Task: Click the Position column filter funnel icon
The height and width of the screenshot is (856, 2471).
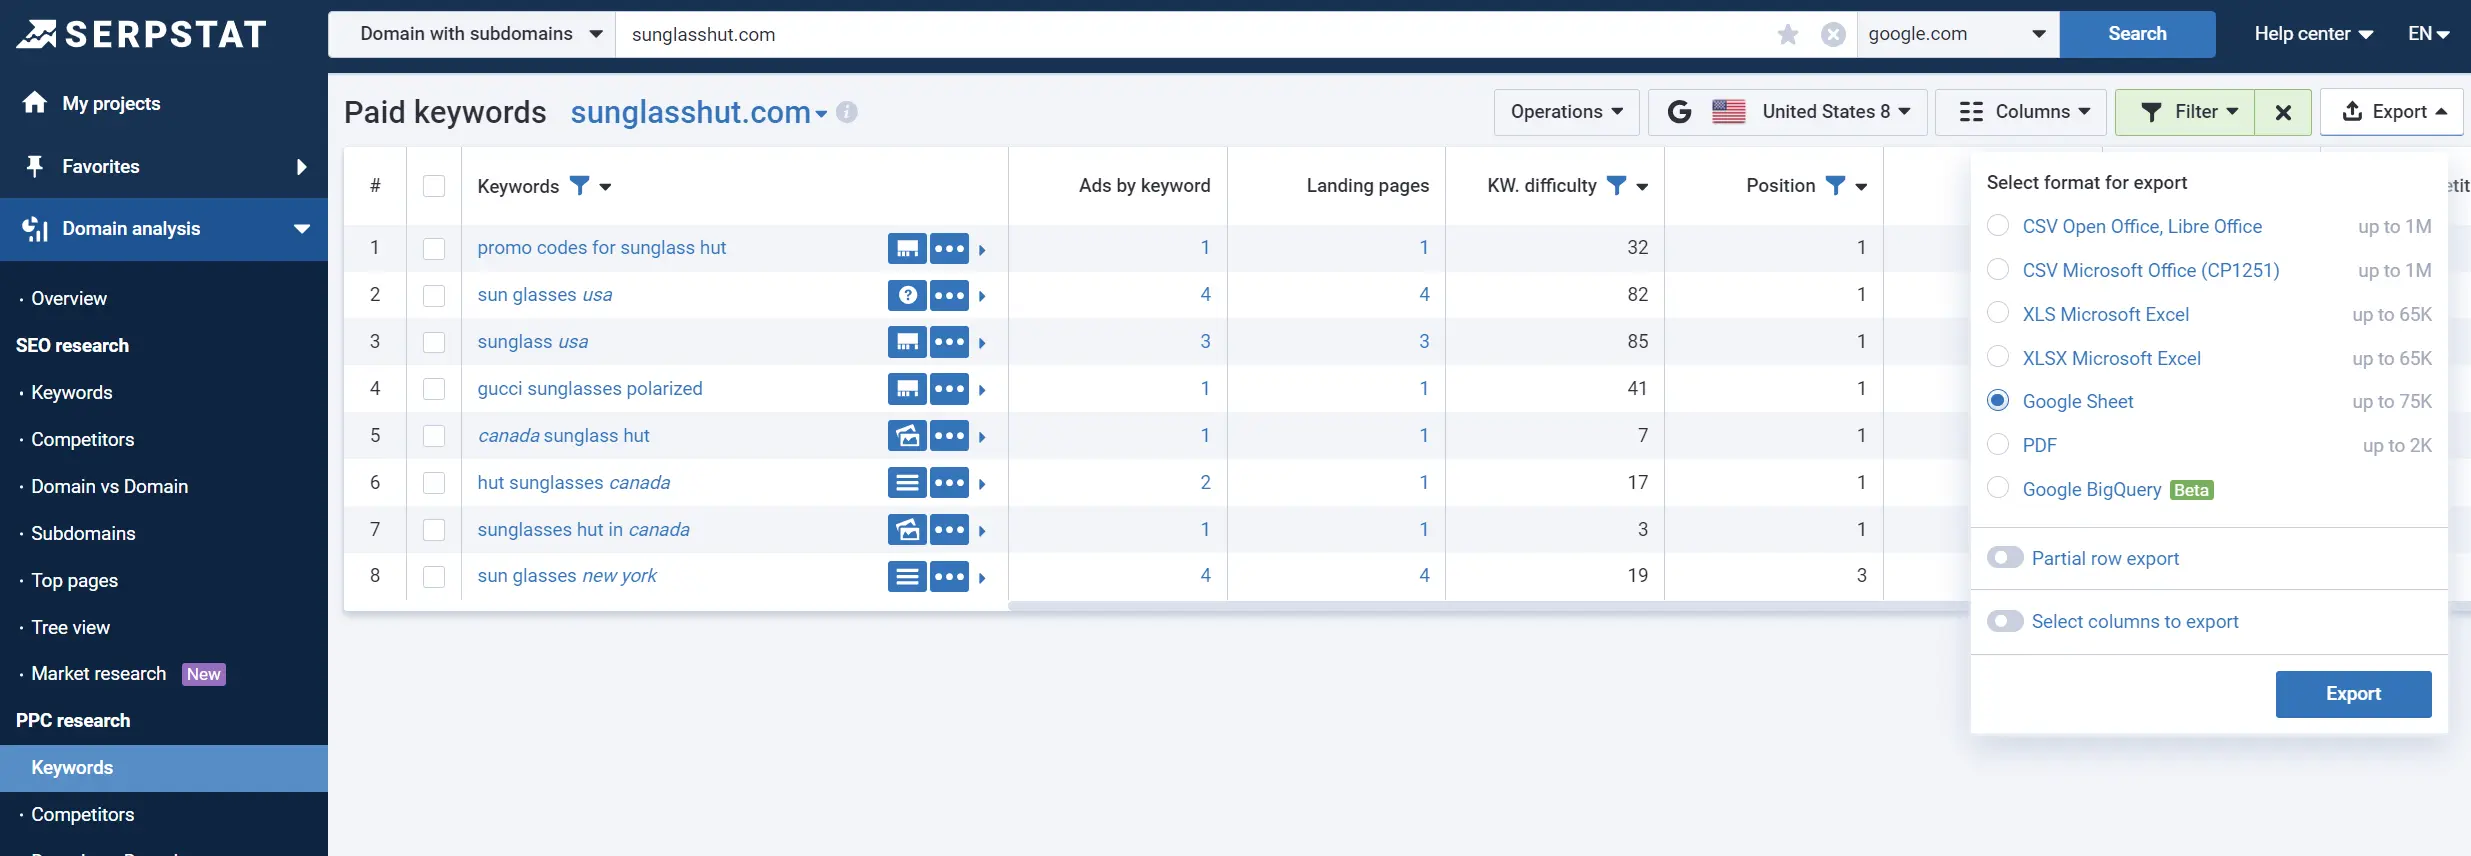Action: (1835, 186)
